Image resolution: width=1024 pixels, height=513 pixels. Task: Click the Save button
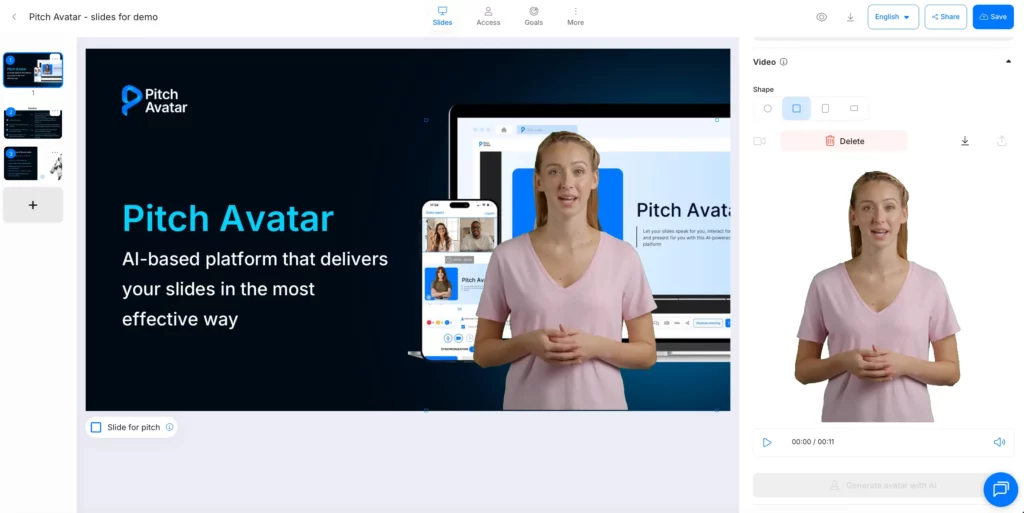pos(993,17)
